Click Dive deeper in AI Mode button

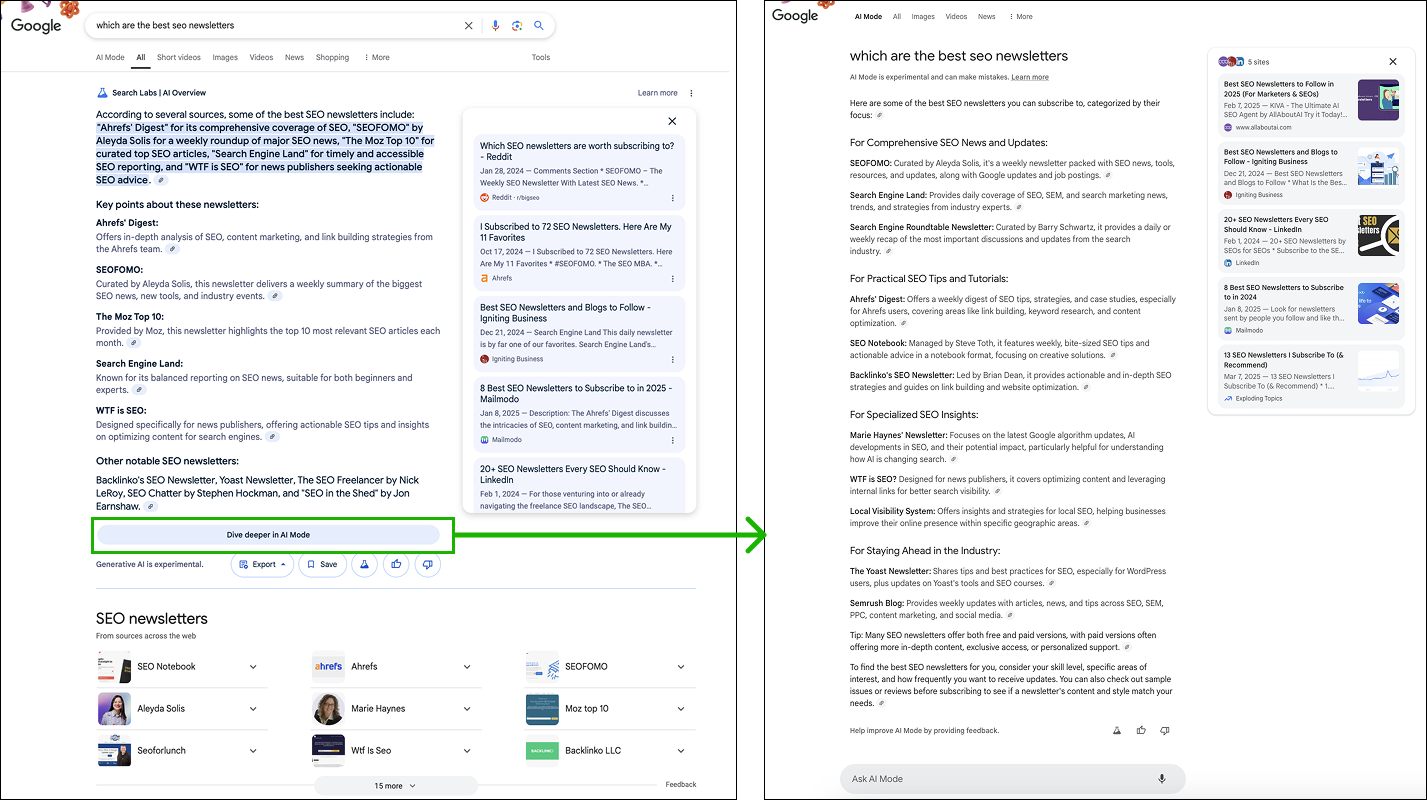click(x=268, y=535)
